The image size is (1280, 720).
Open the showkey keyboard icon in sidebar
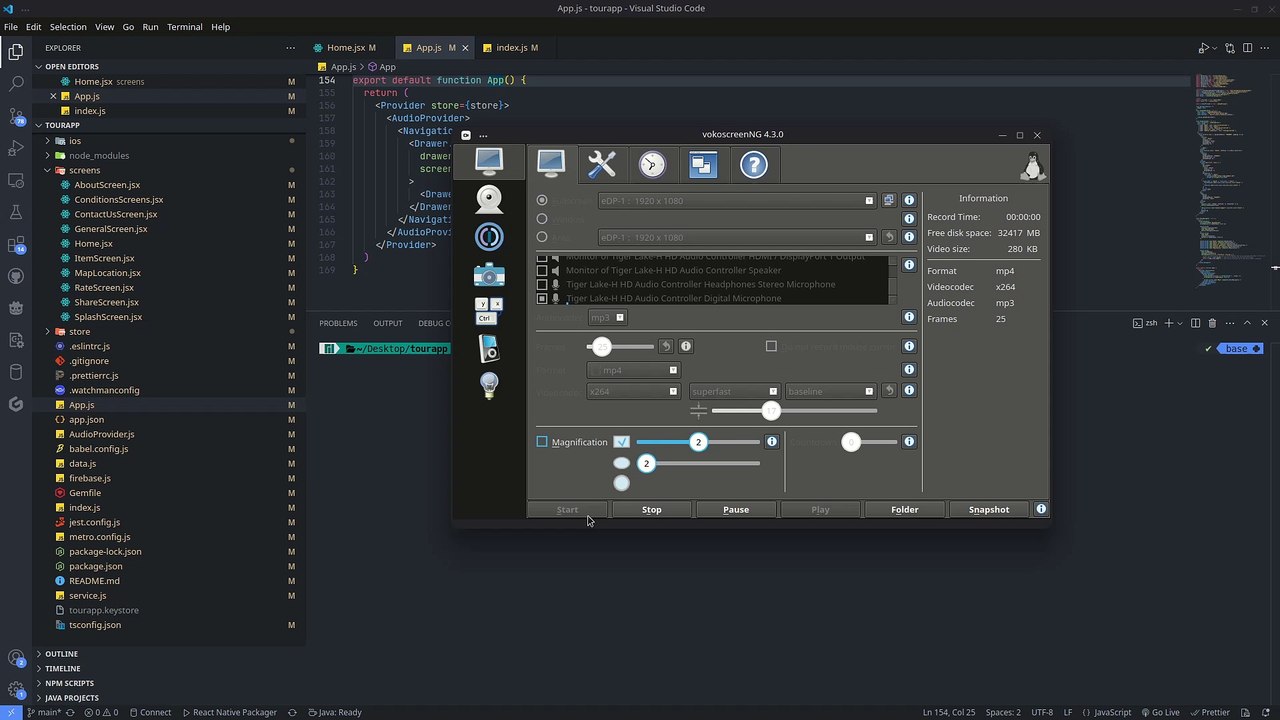tap(489, 310)
